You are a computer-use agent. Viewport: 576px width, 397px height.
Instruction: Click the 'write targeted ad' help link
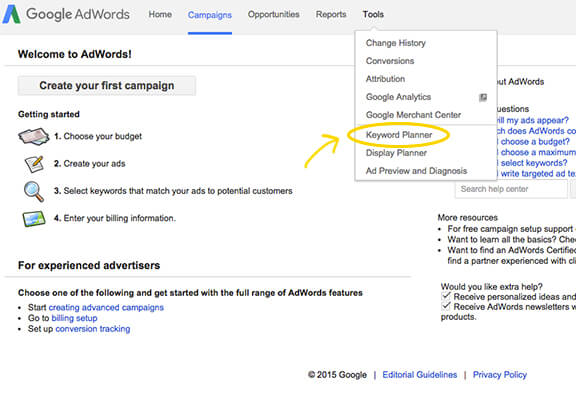click(537, 174)
